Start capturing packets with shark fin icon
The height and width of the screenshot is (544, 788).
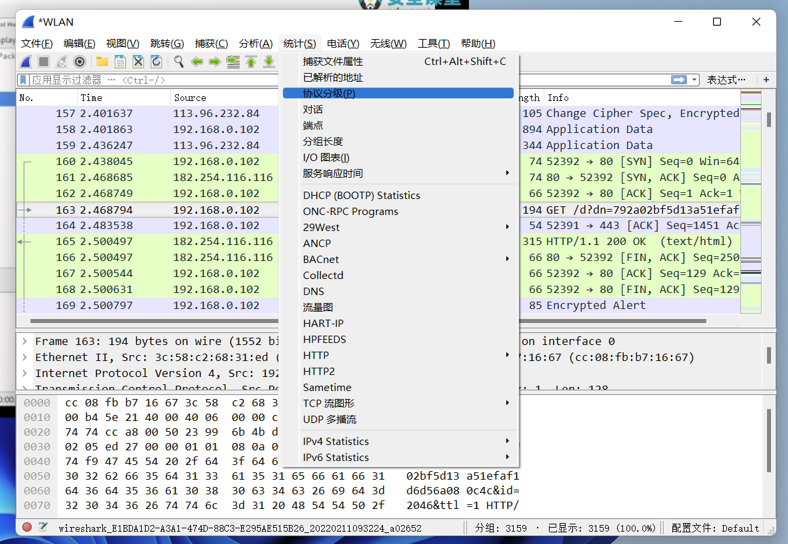[x=26, y=62]
